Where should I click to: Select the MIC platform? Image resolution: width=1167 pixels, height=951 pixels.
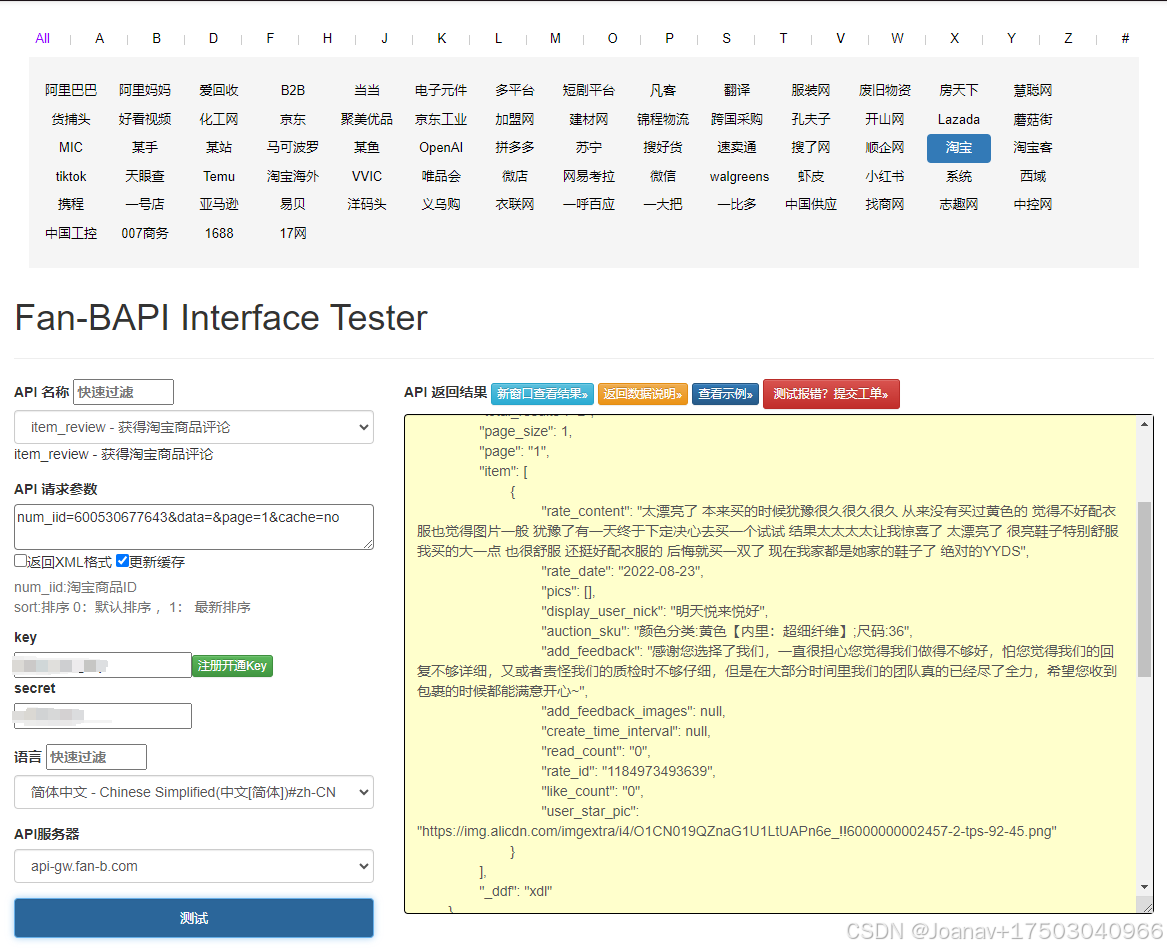(x=71, y=147)
